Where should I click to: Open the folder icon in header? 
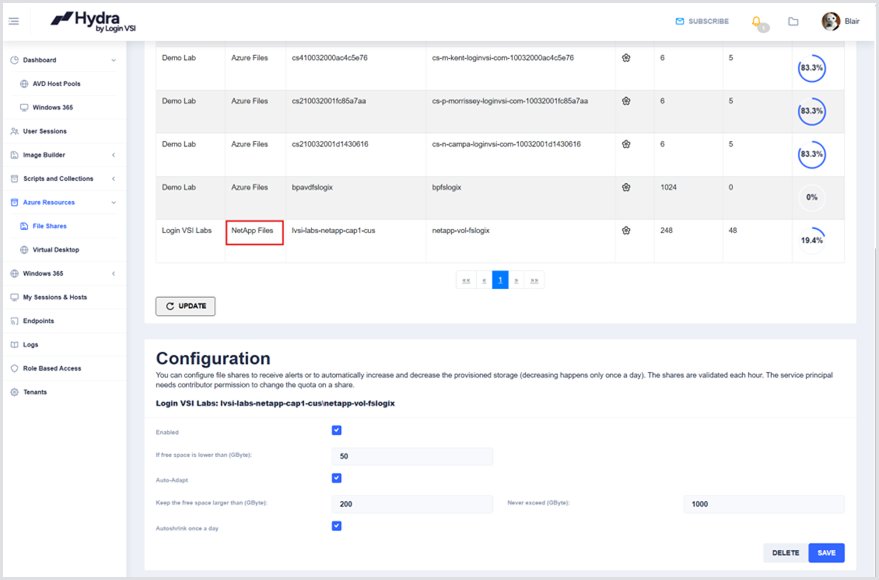pyautogui.click(x=793, y=21)
